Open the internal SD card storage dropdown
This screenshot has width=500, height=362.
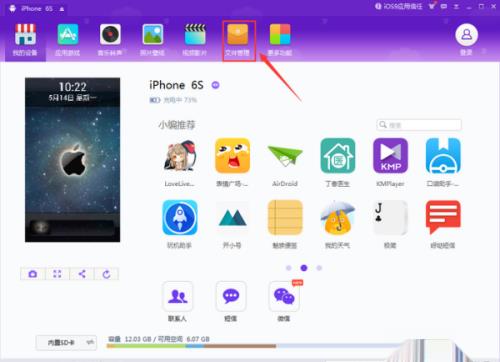pyautogui.click(x=66, y=342)
